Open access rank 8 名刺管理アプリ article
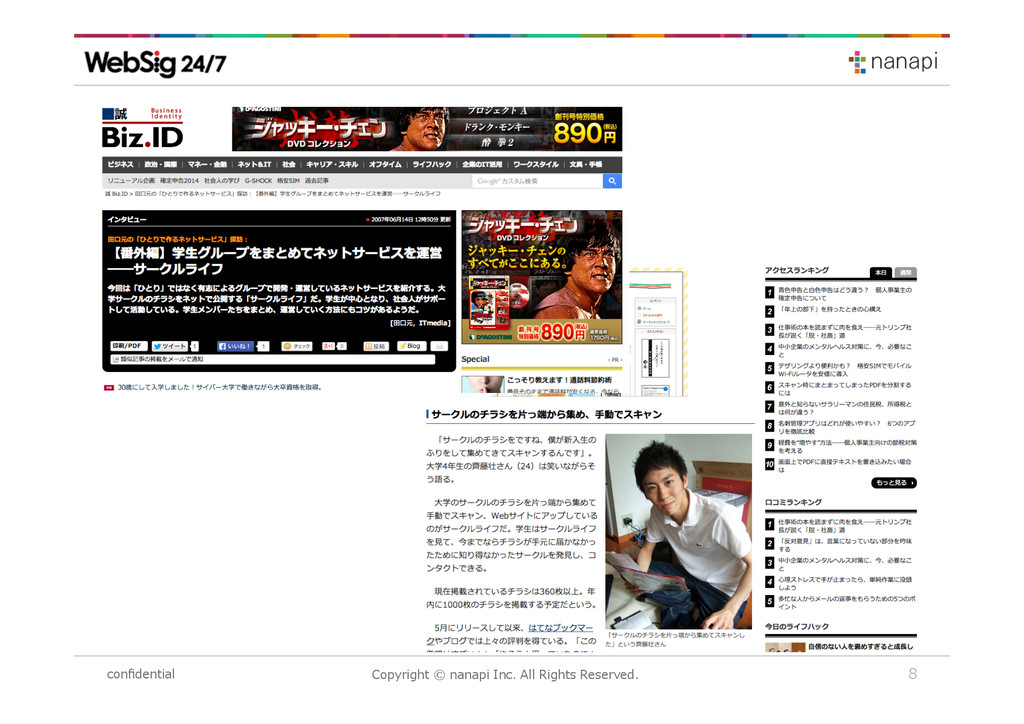 click(846, 427)
